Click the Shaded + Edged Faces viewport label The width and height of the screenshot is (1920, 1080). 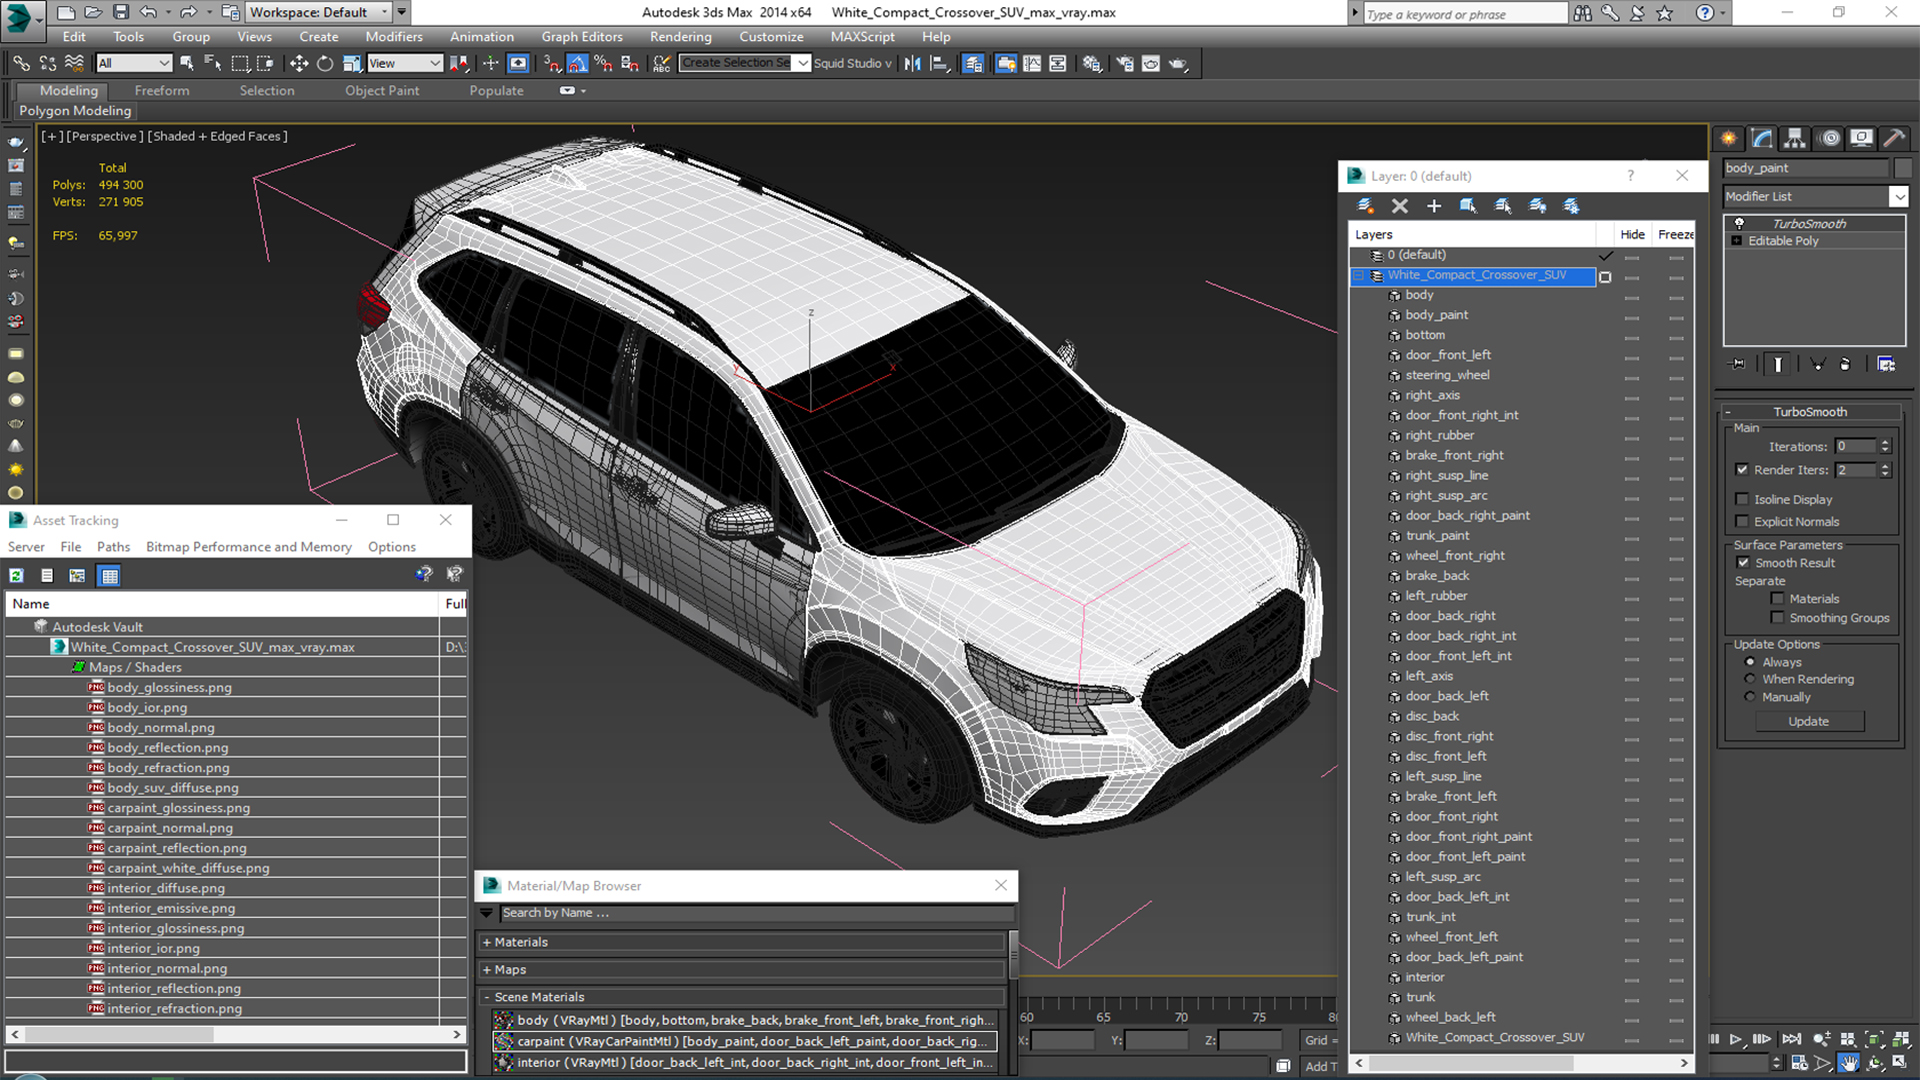click(218, 136)
